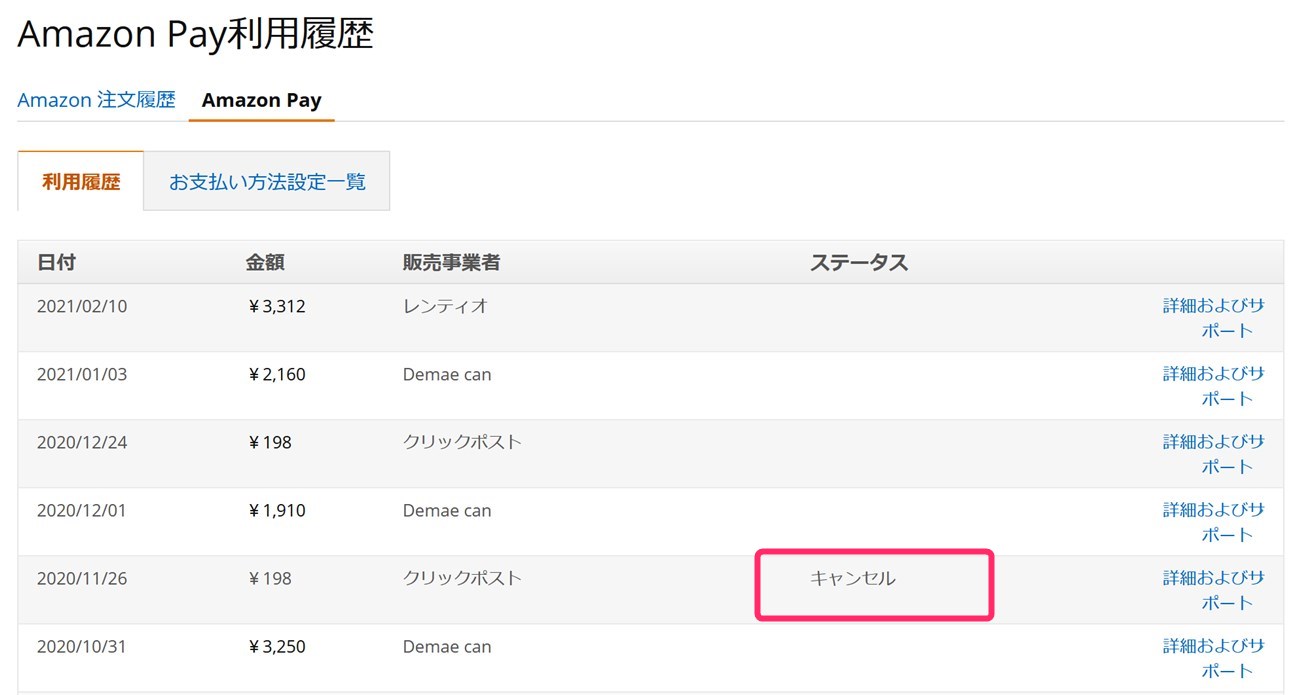The height and width of the screenshot is (695, 1300).
Task: Click the 販売事業者 column header
Action: (452, 263)
